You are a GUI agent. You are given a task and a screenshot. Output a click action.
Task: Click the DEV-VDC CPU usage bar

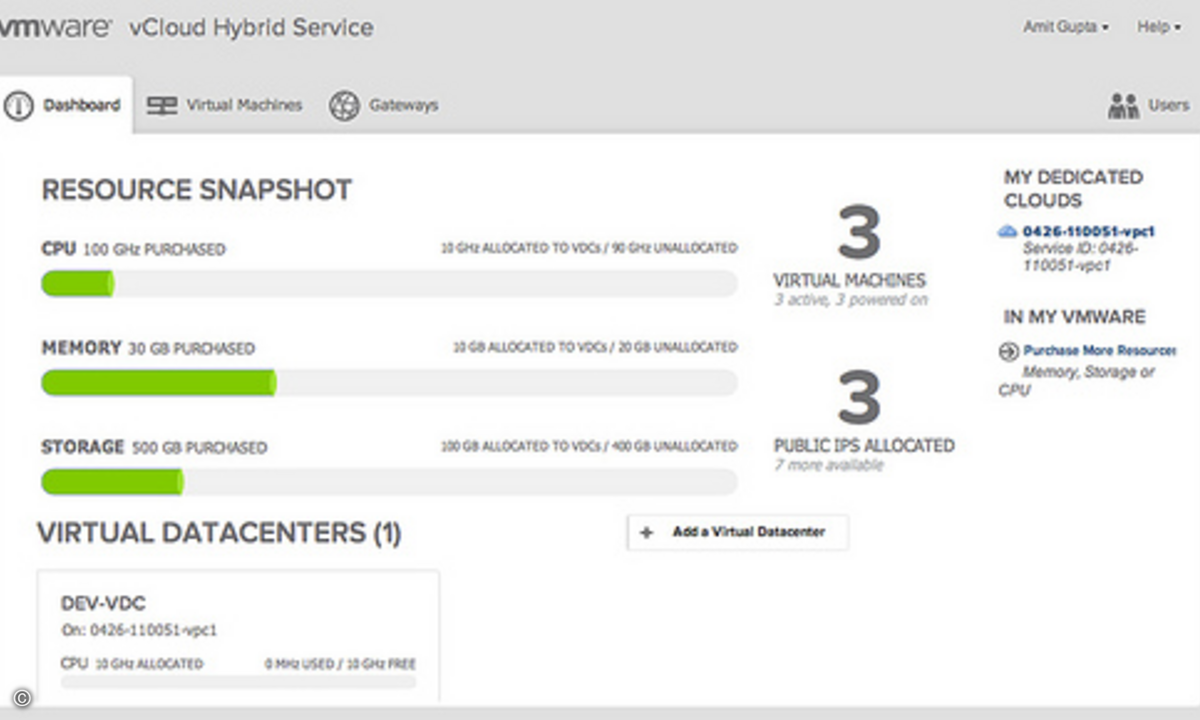238,682
